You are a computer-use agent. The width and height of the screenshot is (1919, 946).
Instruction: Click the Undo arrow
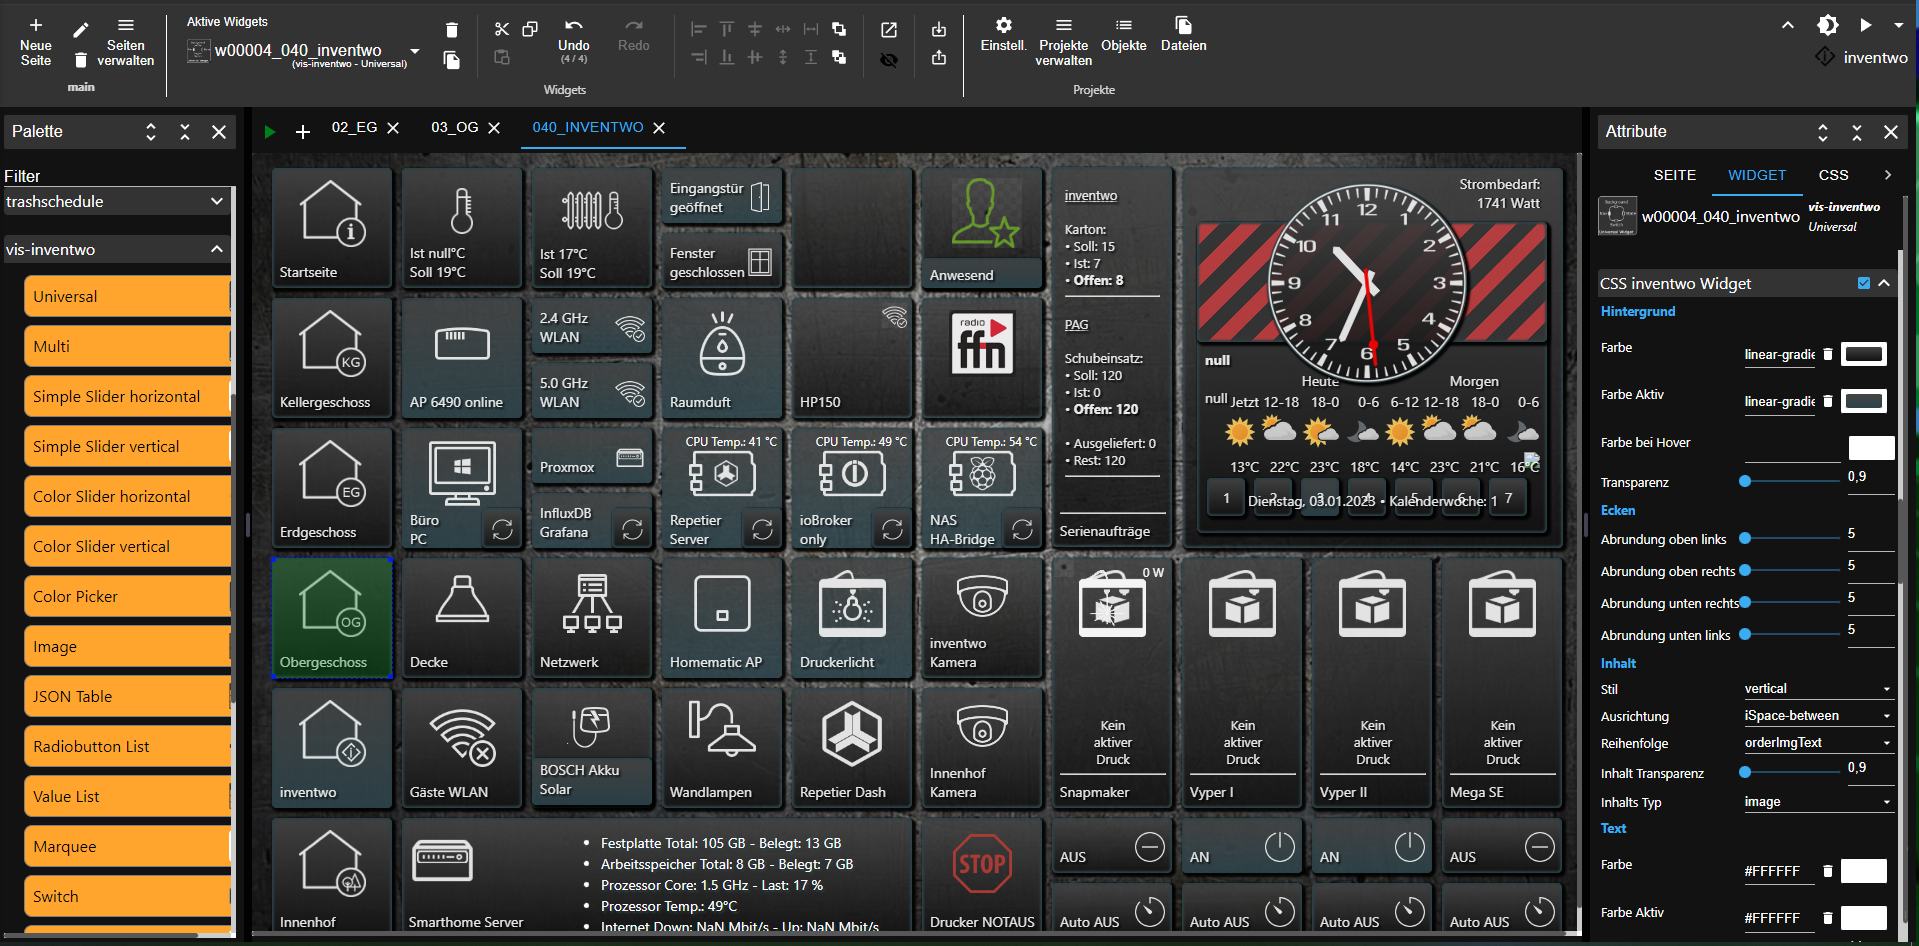point(573,26)
